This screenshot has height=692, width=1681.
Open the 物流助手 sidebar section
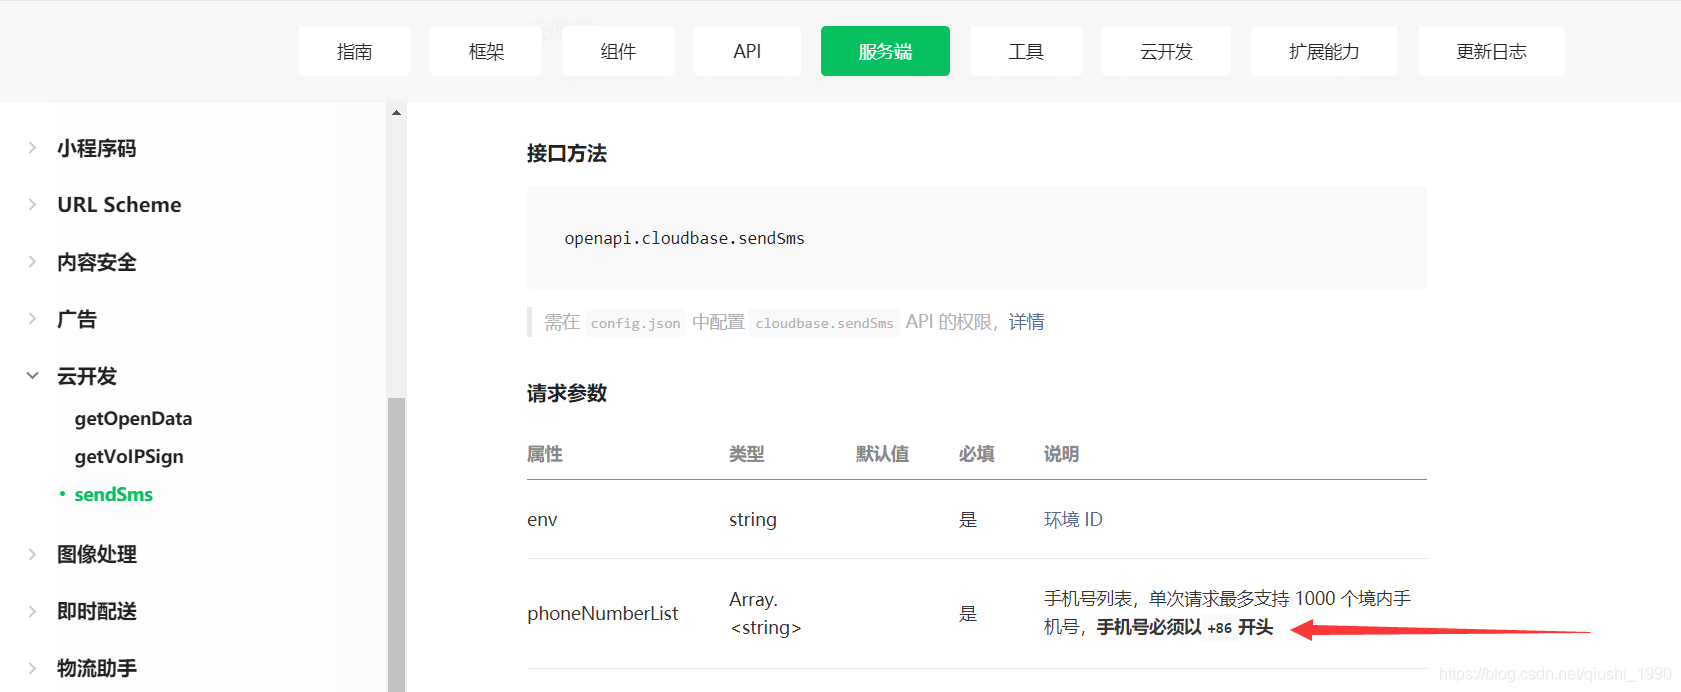(x=97, y=668)
